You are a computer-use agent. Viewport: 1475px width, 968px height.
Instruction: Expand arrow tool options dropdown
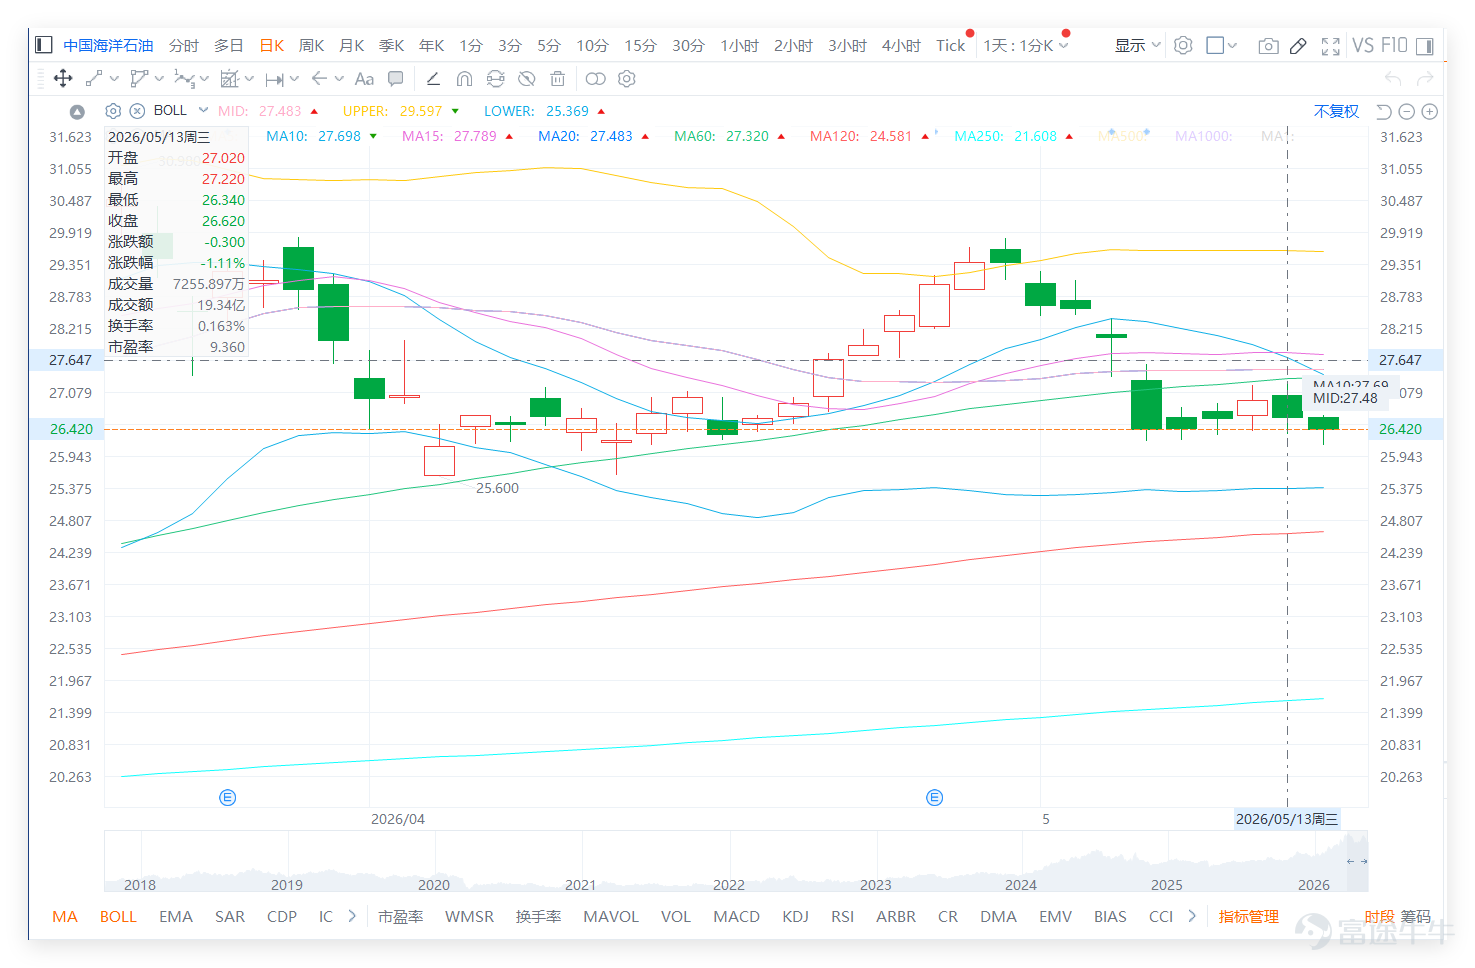339,78
